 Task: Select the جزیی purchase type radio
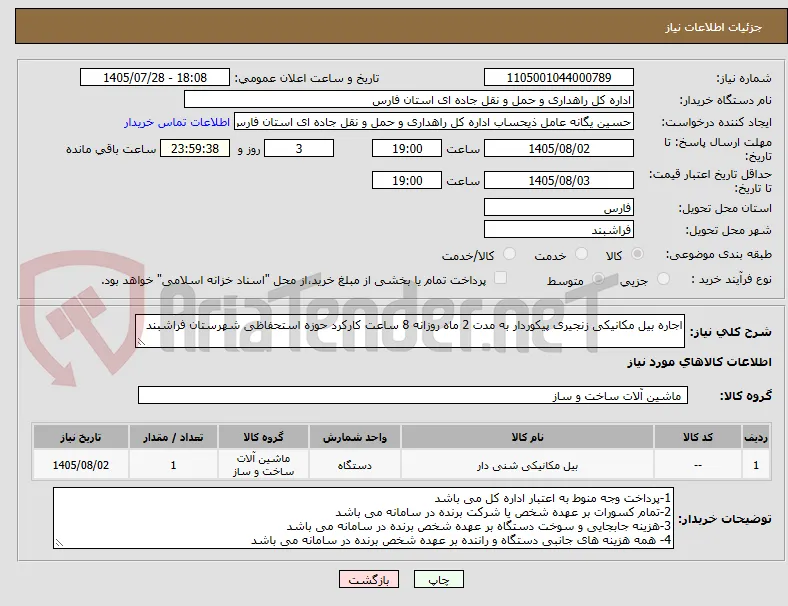[663, 279]
